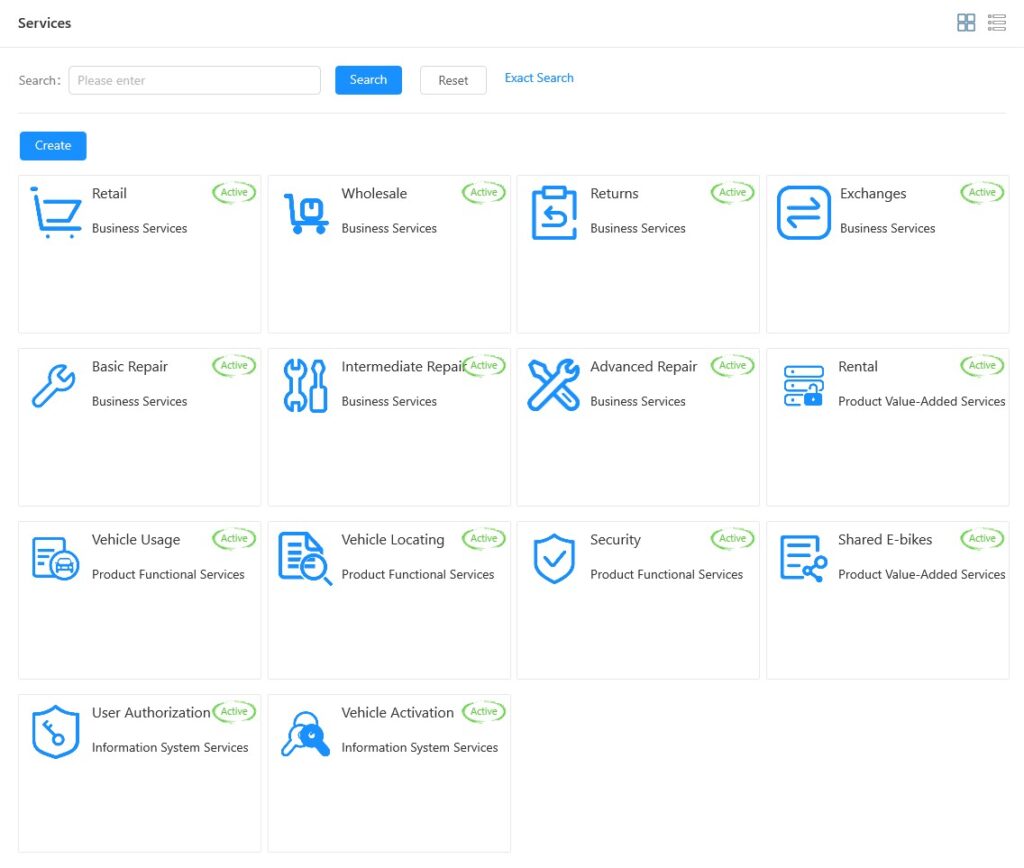Click the Rental server lock icon

point(803,386)
